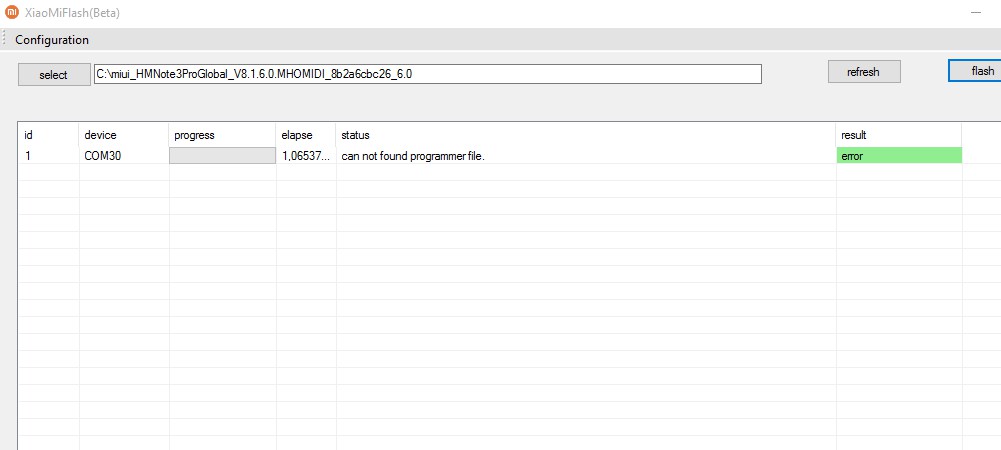Minimize the XiaoMiFlash window

pos(975,13)
